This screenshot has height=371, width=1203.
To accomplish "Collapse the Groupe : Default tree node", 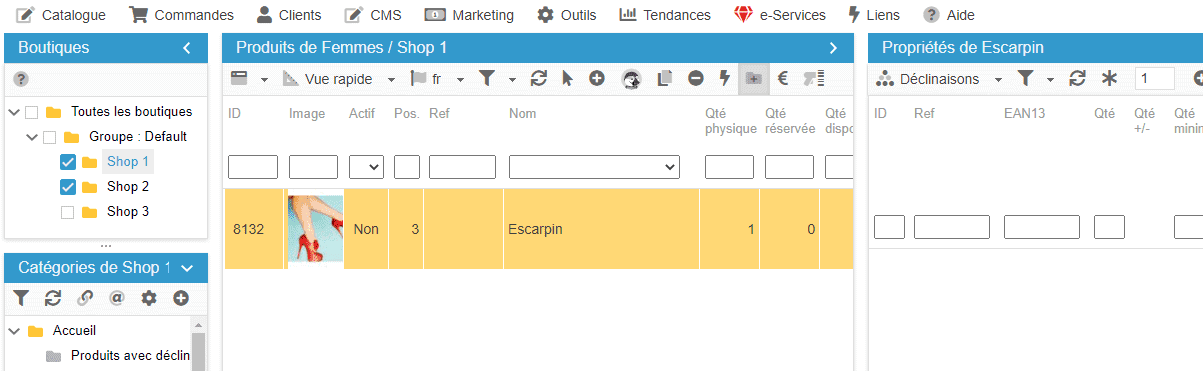I will [x=31, y=137].
